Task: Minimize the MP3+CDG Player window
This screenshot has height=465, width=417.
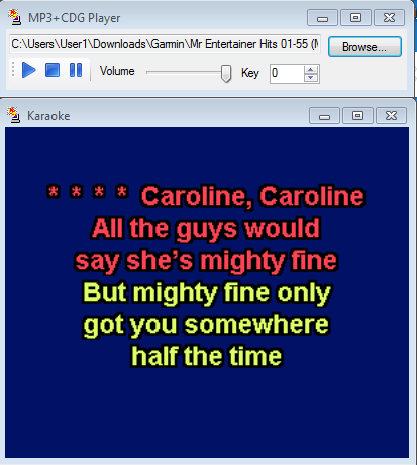Action: pos(322,18)
